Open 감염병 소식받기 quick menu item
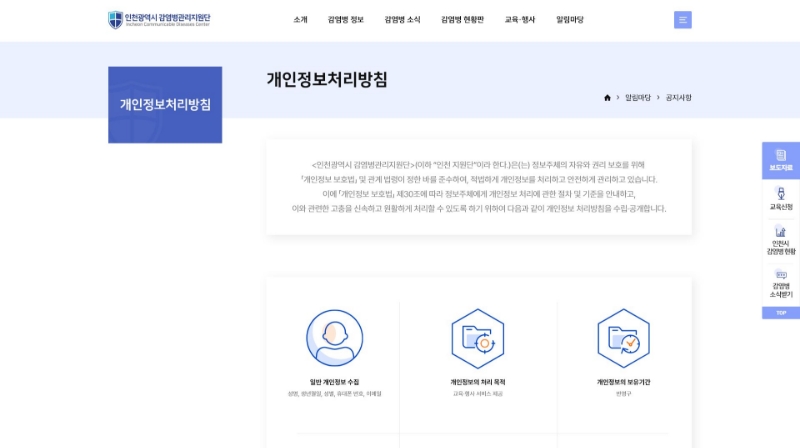Image resolution: width=800 pixels, height=448 pixels. pyautogui.click(x=781, y=284)
